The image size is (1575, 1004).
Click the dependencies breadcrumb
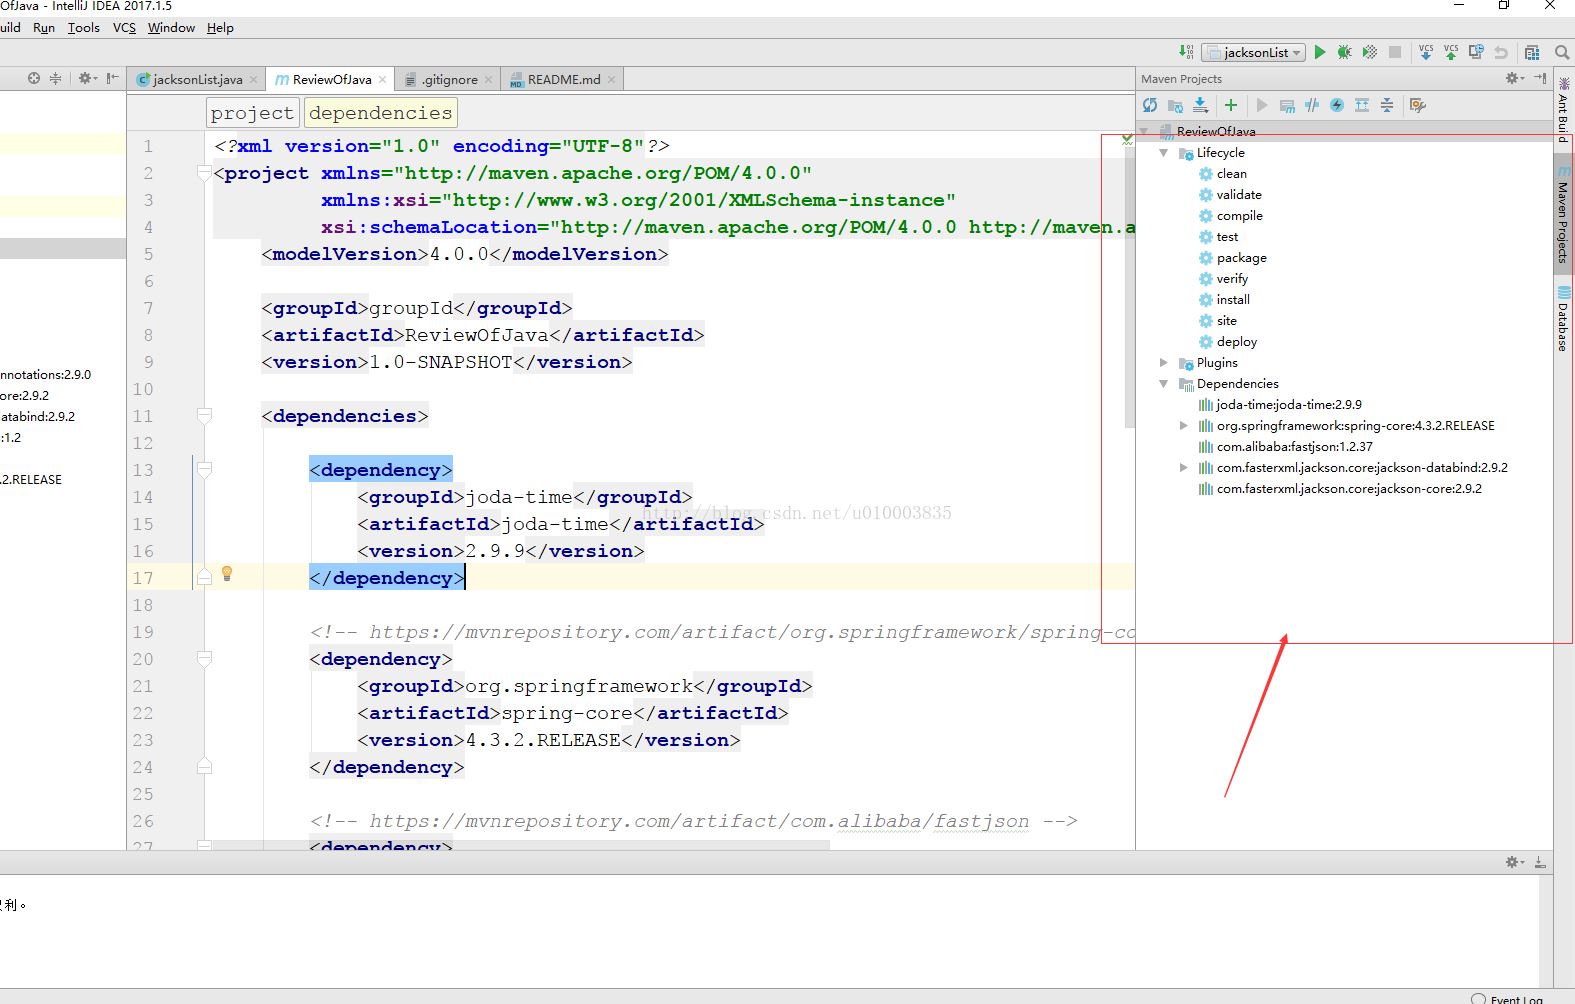pos(381,113)
